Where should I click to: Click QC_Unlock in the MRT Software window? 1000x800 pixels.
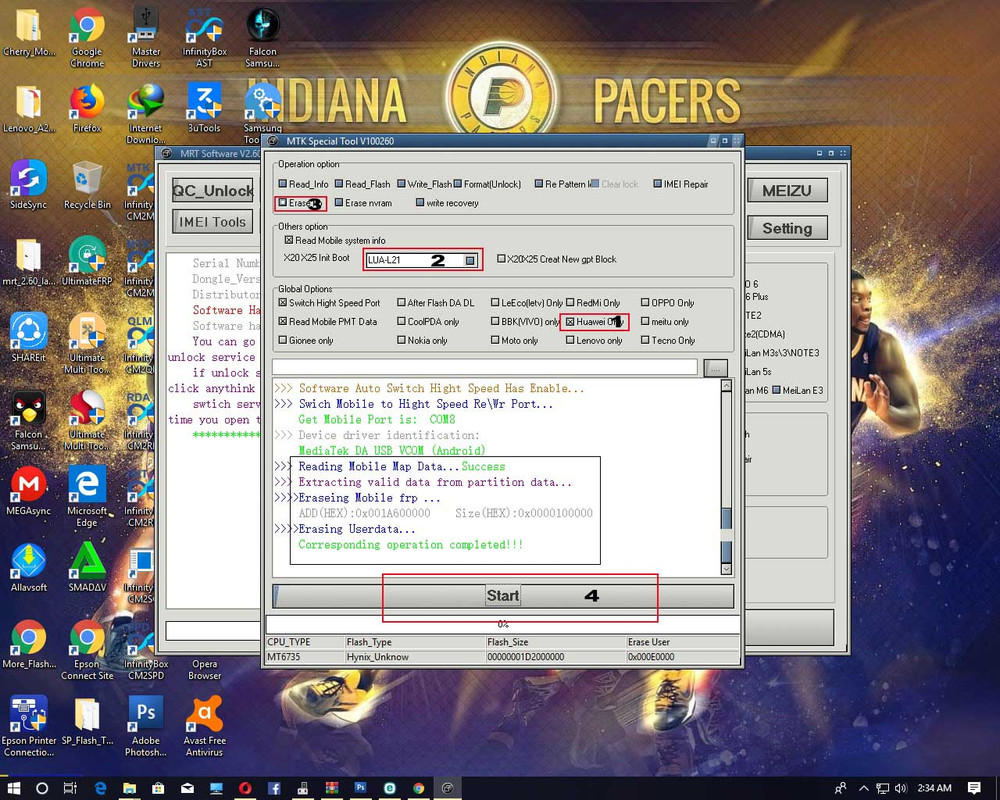(212, 191)
